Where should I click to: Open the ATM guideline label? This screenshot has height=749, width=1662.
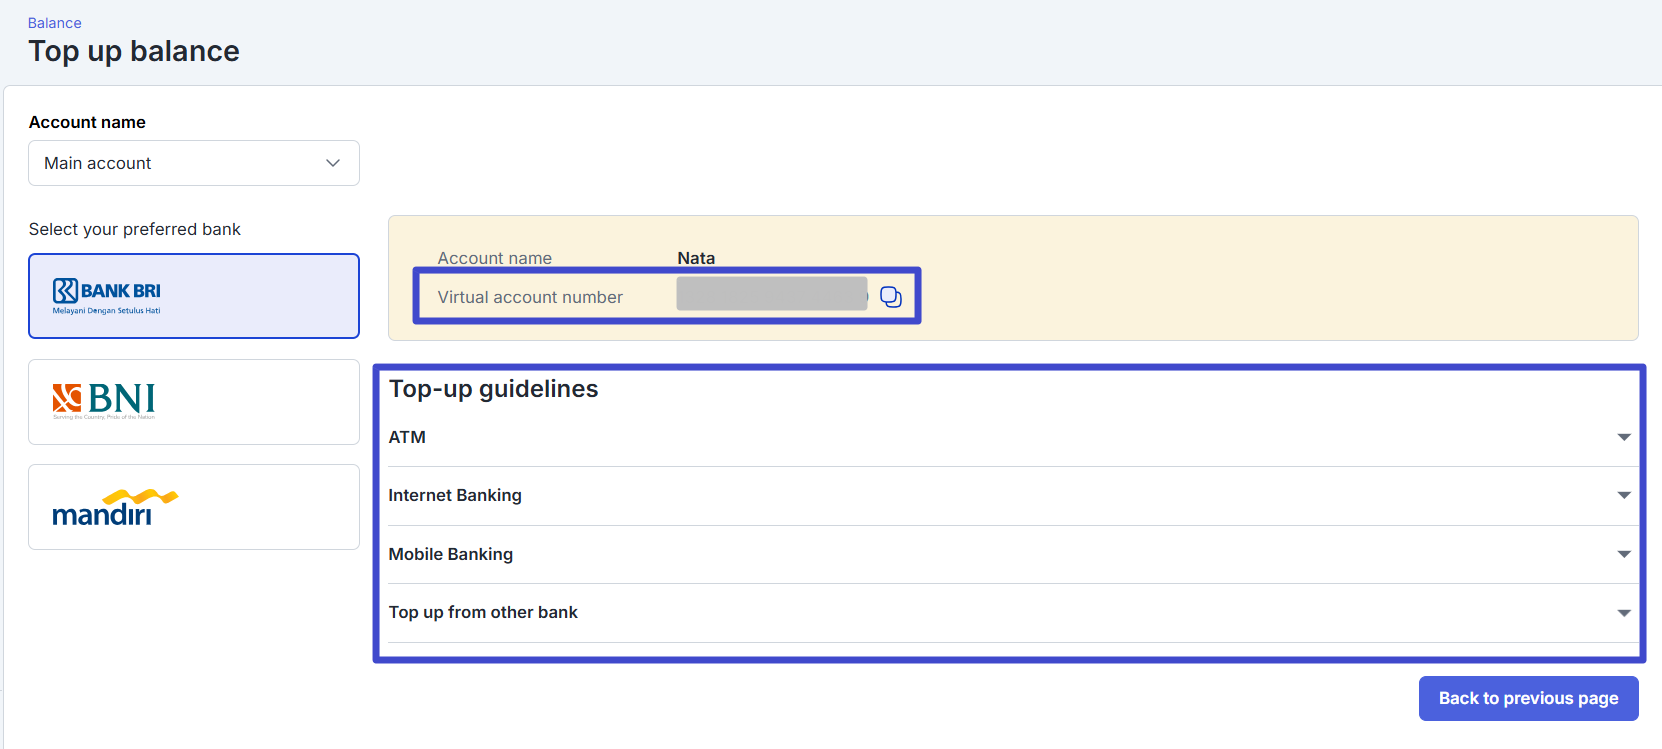point(407,437)
